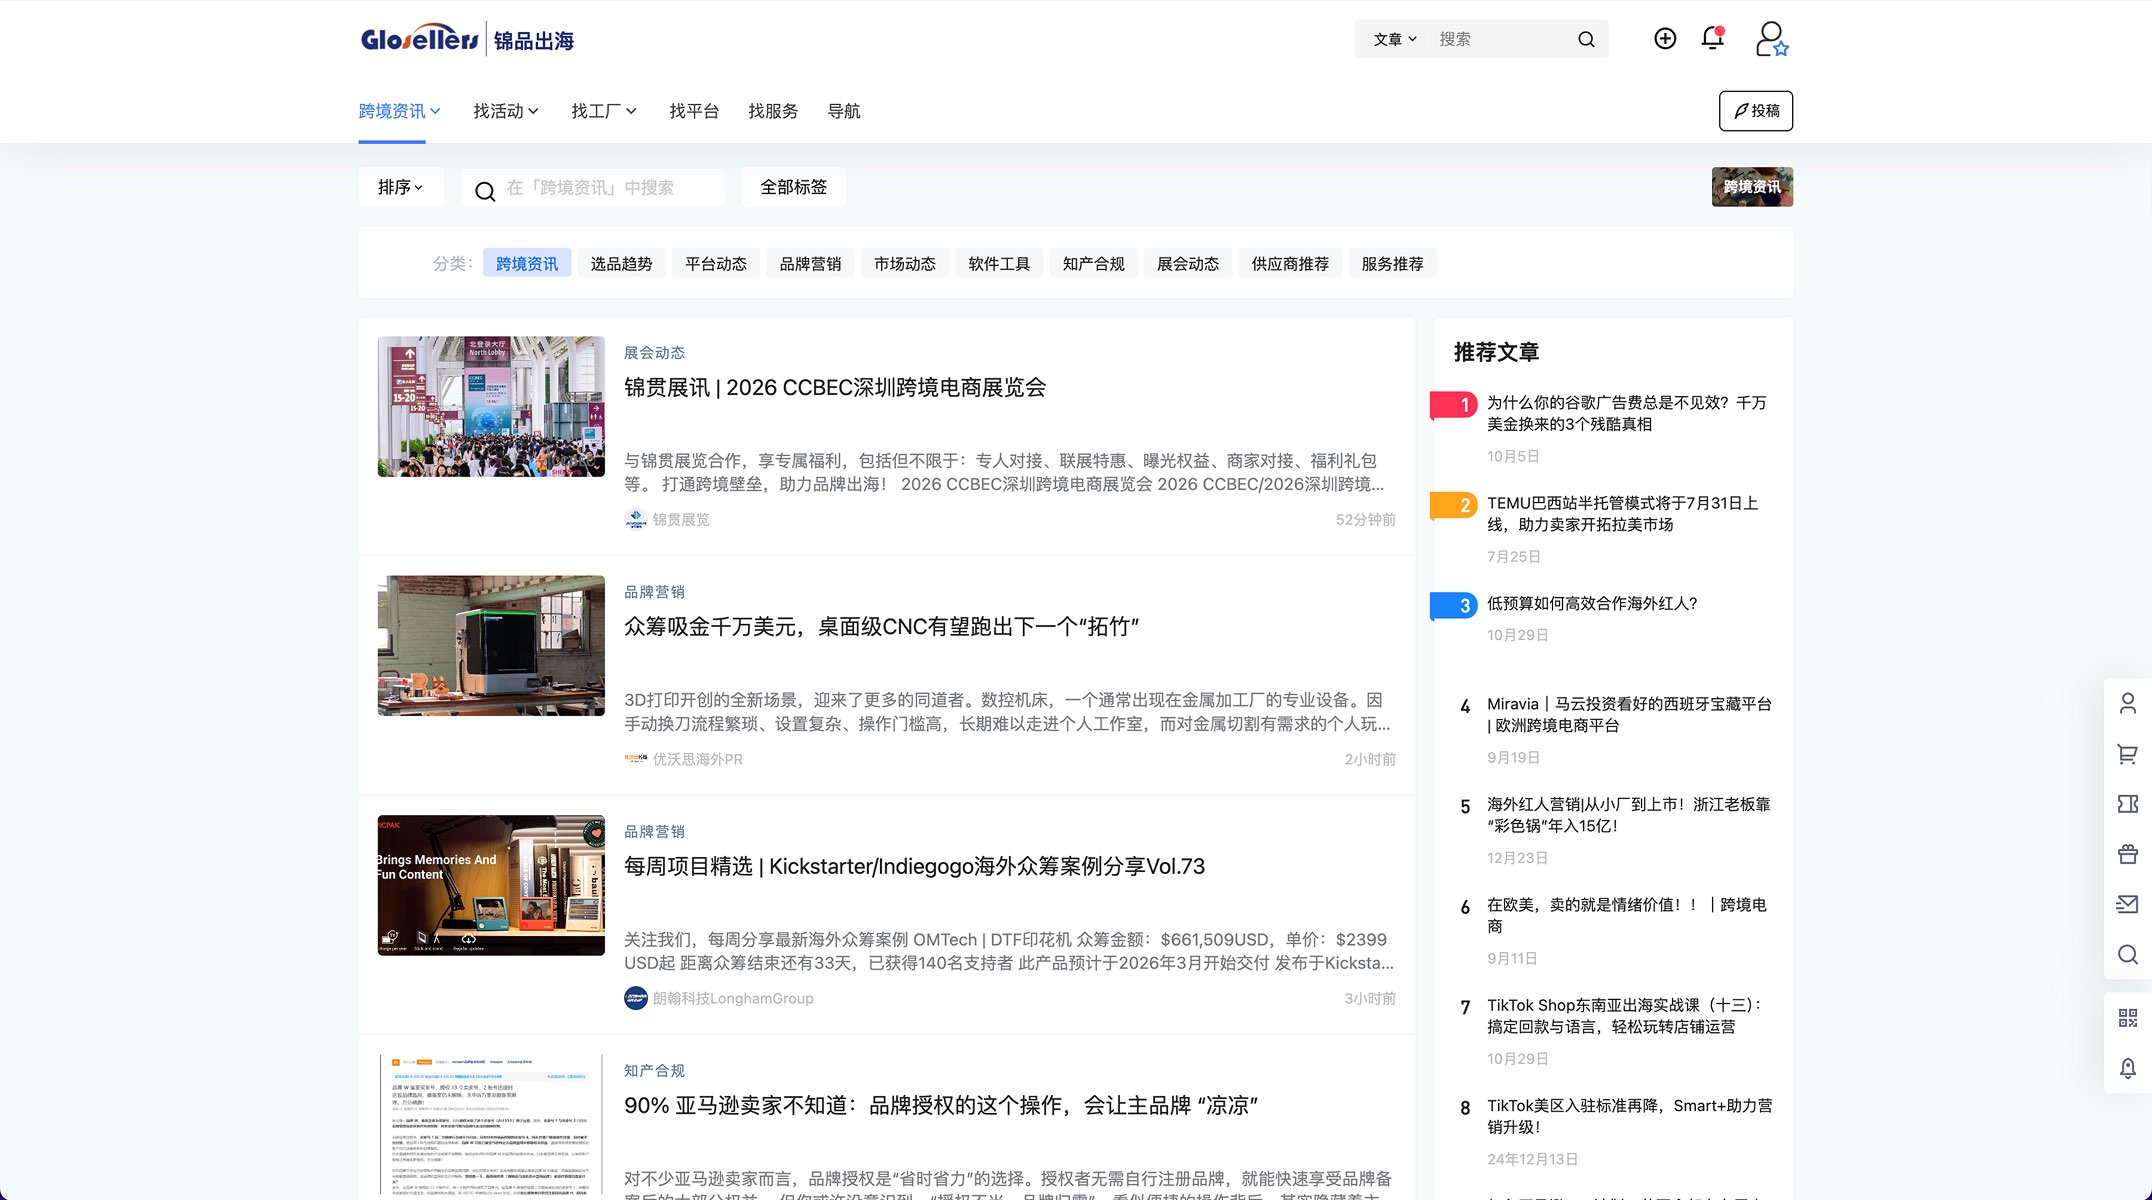This screenshot has height=1200, width=2152.
Task: Open recommended article 低预算如何高效合作海外红人
Action: pos(1592,604)
